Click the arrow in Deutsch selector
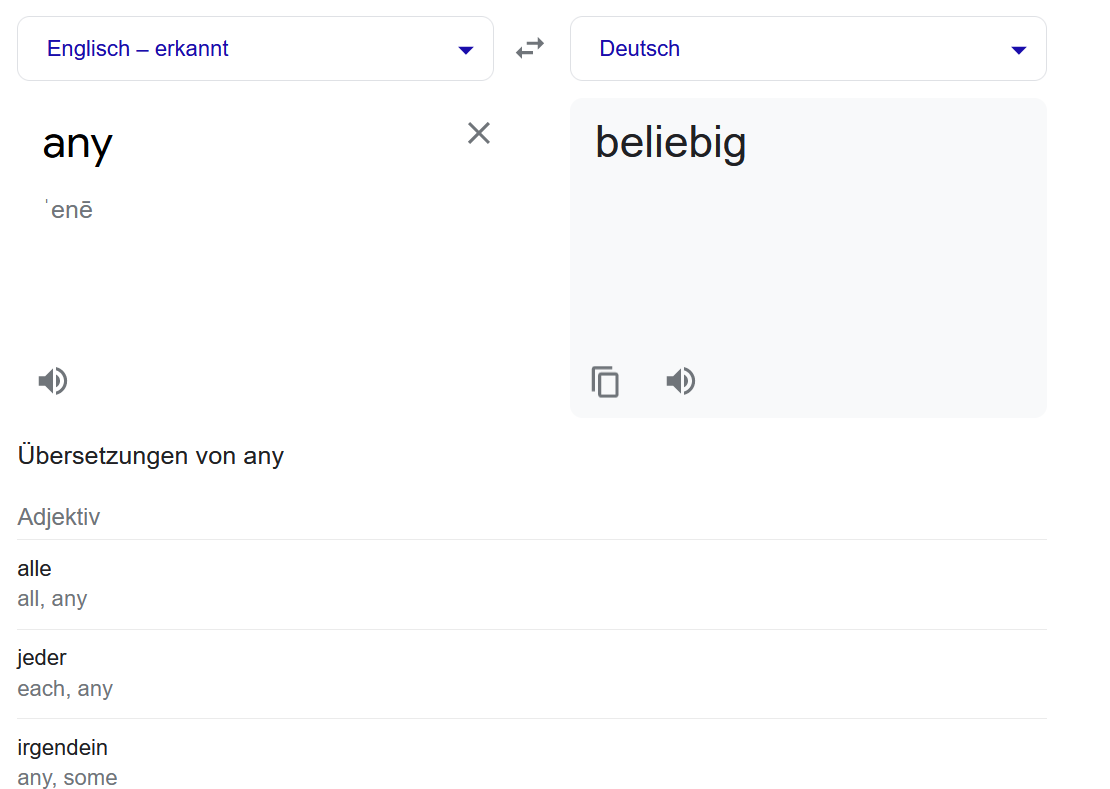The image size is (1110, 789). 1019,50
